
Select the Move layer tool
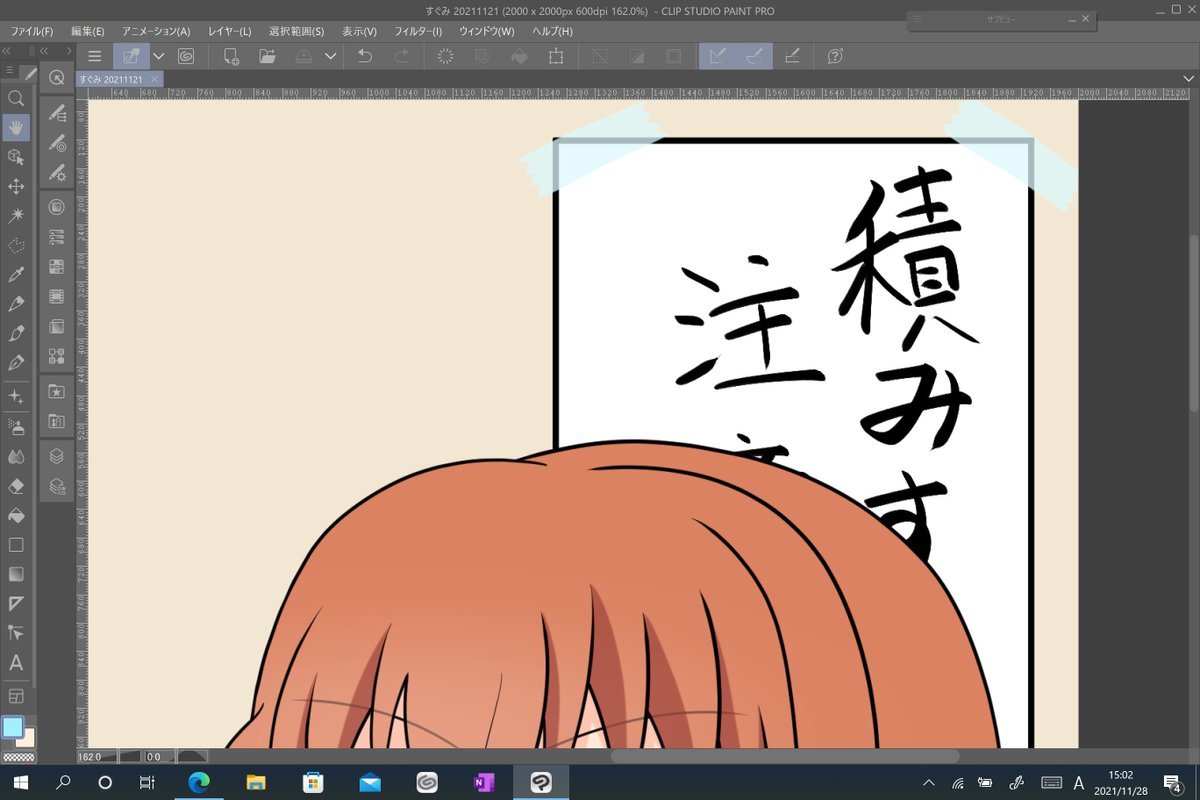click(x=16, y=186)
